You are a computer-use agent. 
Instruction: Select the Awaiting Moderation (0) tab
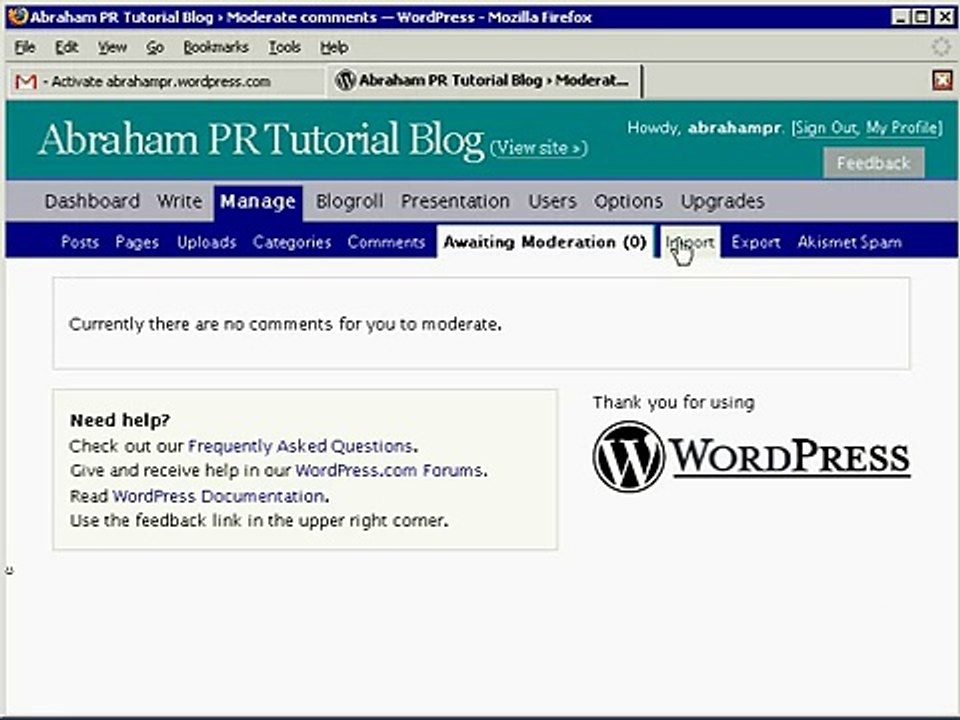545,242
